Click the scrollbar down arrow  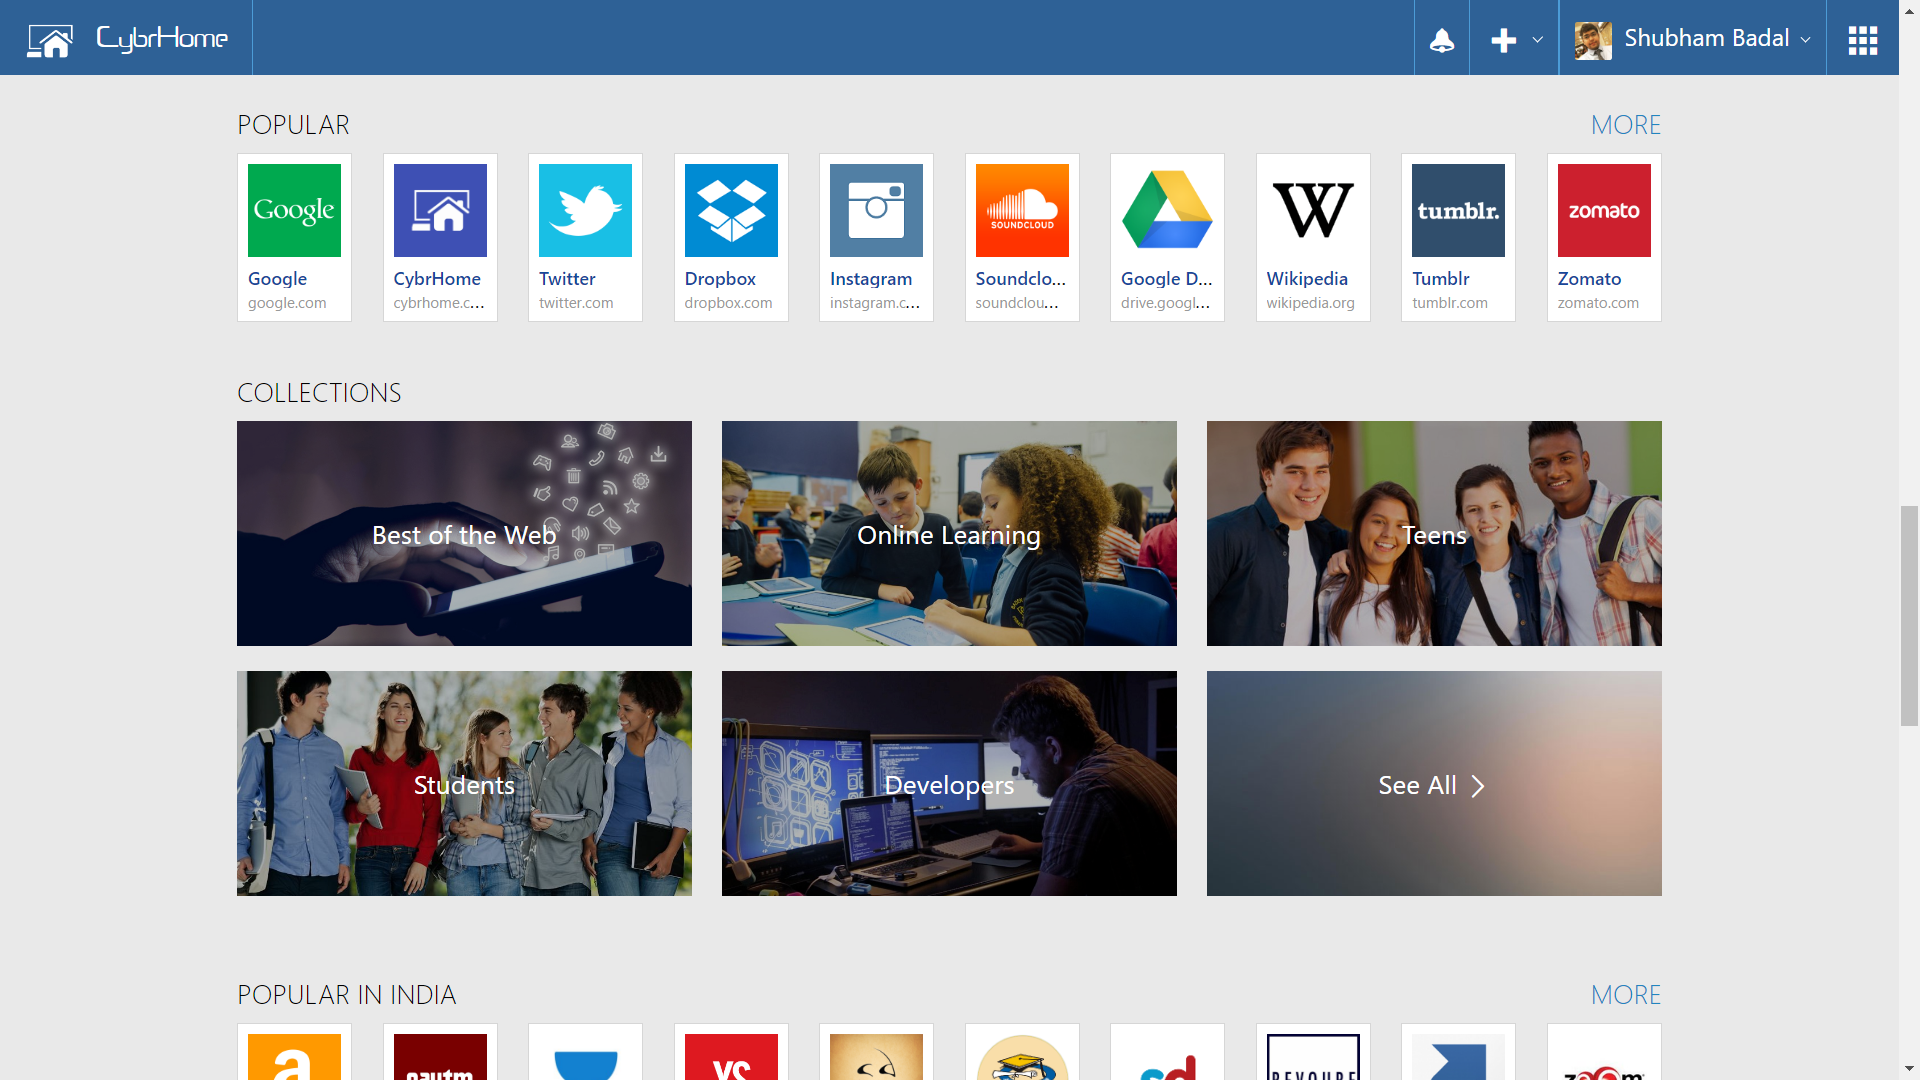[x=1909, y=1070]
